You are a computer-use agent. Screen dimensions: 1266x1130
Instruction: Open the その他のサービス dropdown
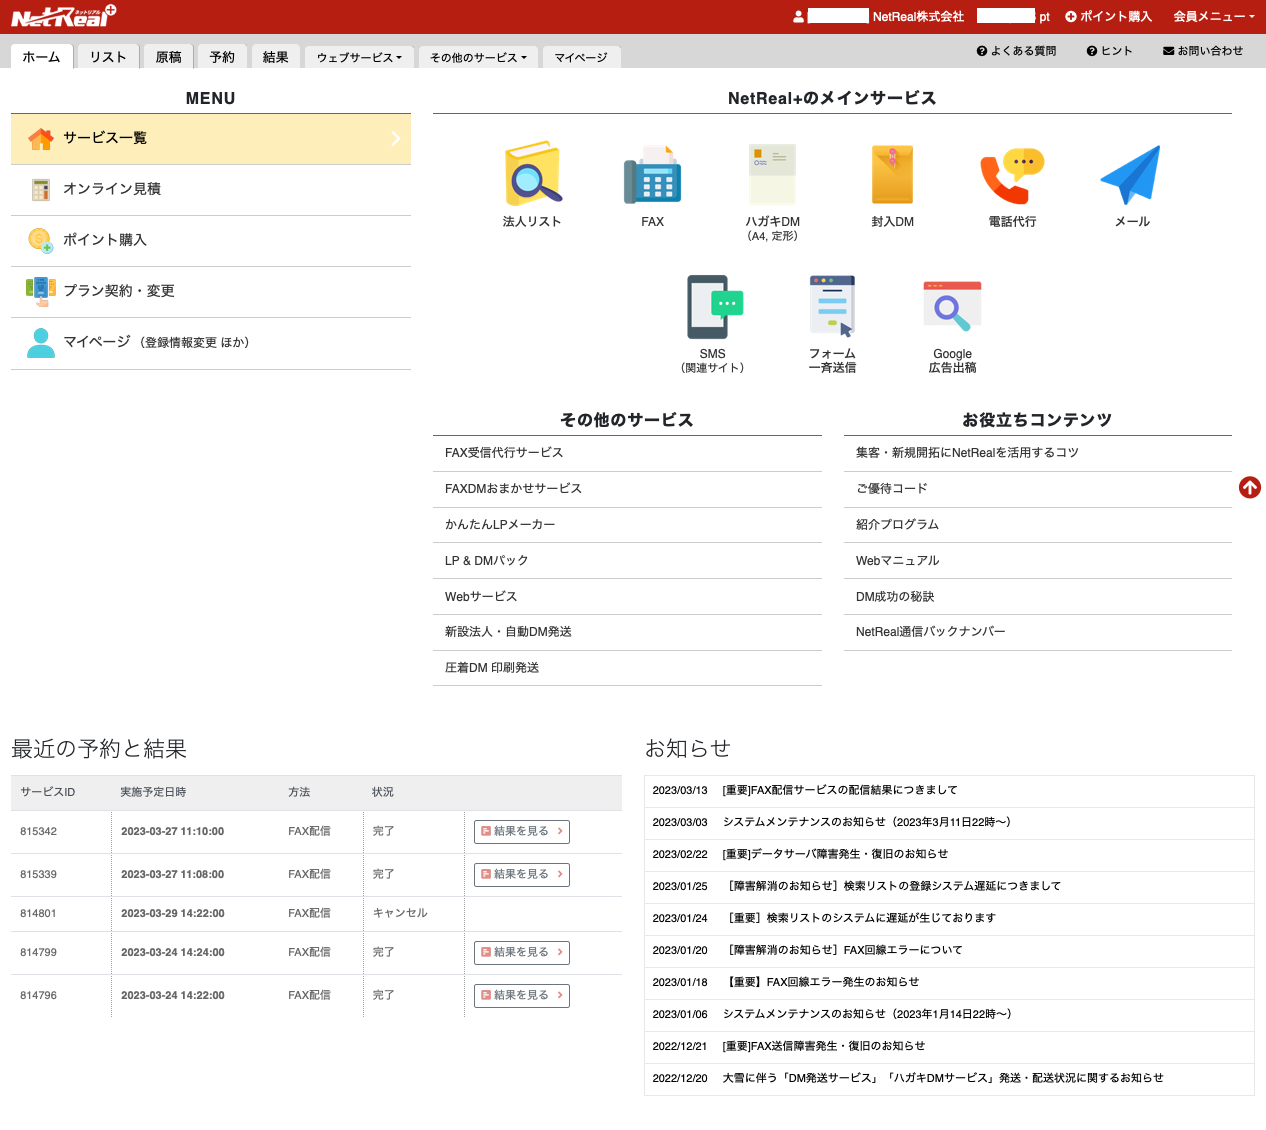pyautogui.click(x=478, y=56)
